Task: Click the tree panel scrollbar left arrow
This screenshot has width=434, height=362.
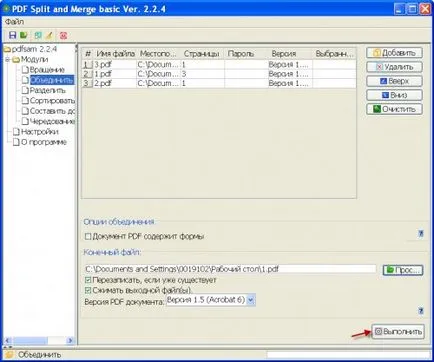Action: click(8, 340)
